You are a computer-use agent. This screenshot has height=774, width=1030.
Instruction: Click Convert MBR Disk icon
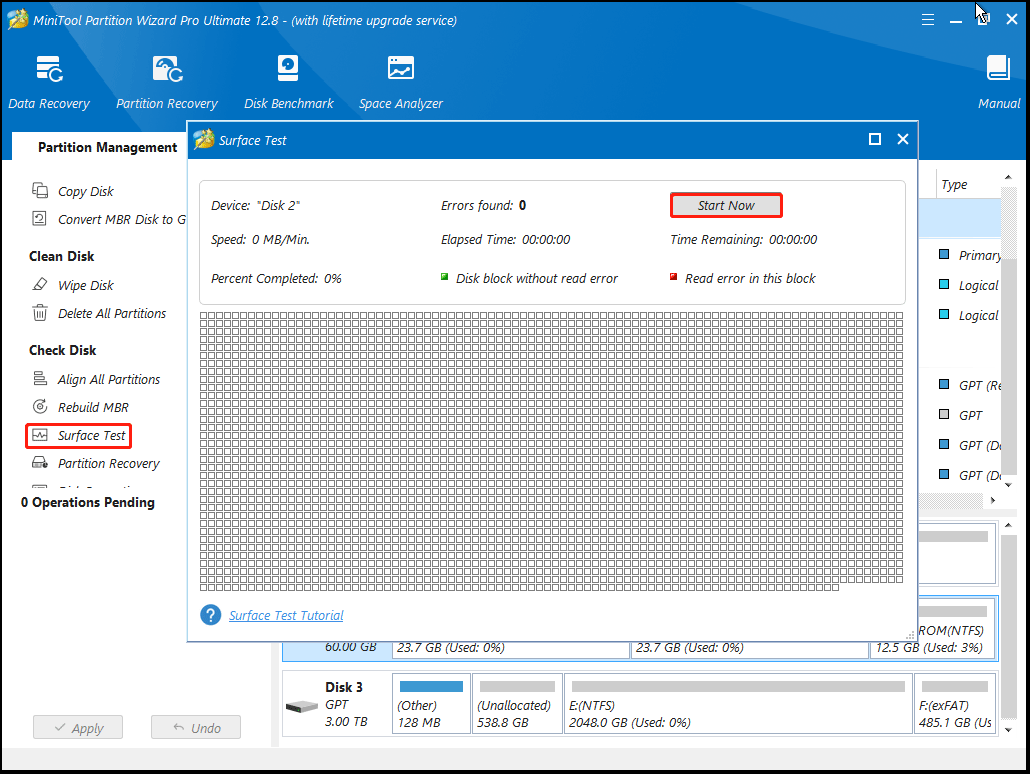pos(39,219)
